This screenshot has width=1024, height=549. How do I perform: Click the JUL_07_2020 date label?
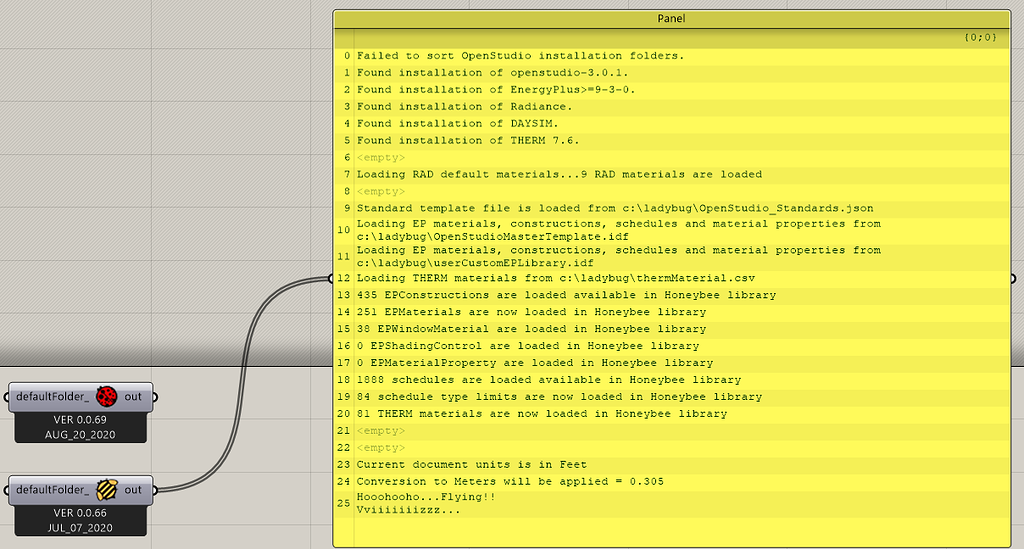tap(80, 527)
